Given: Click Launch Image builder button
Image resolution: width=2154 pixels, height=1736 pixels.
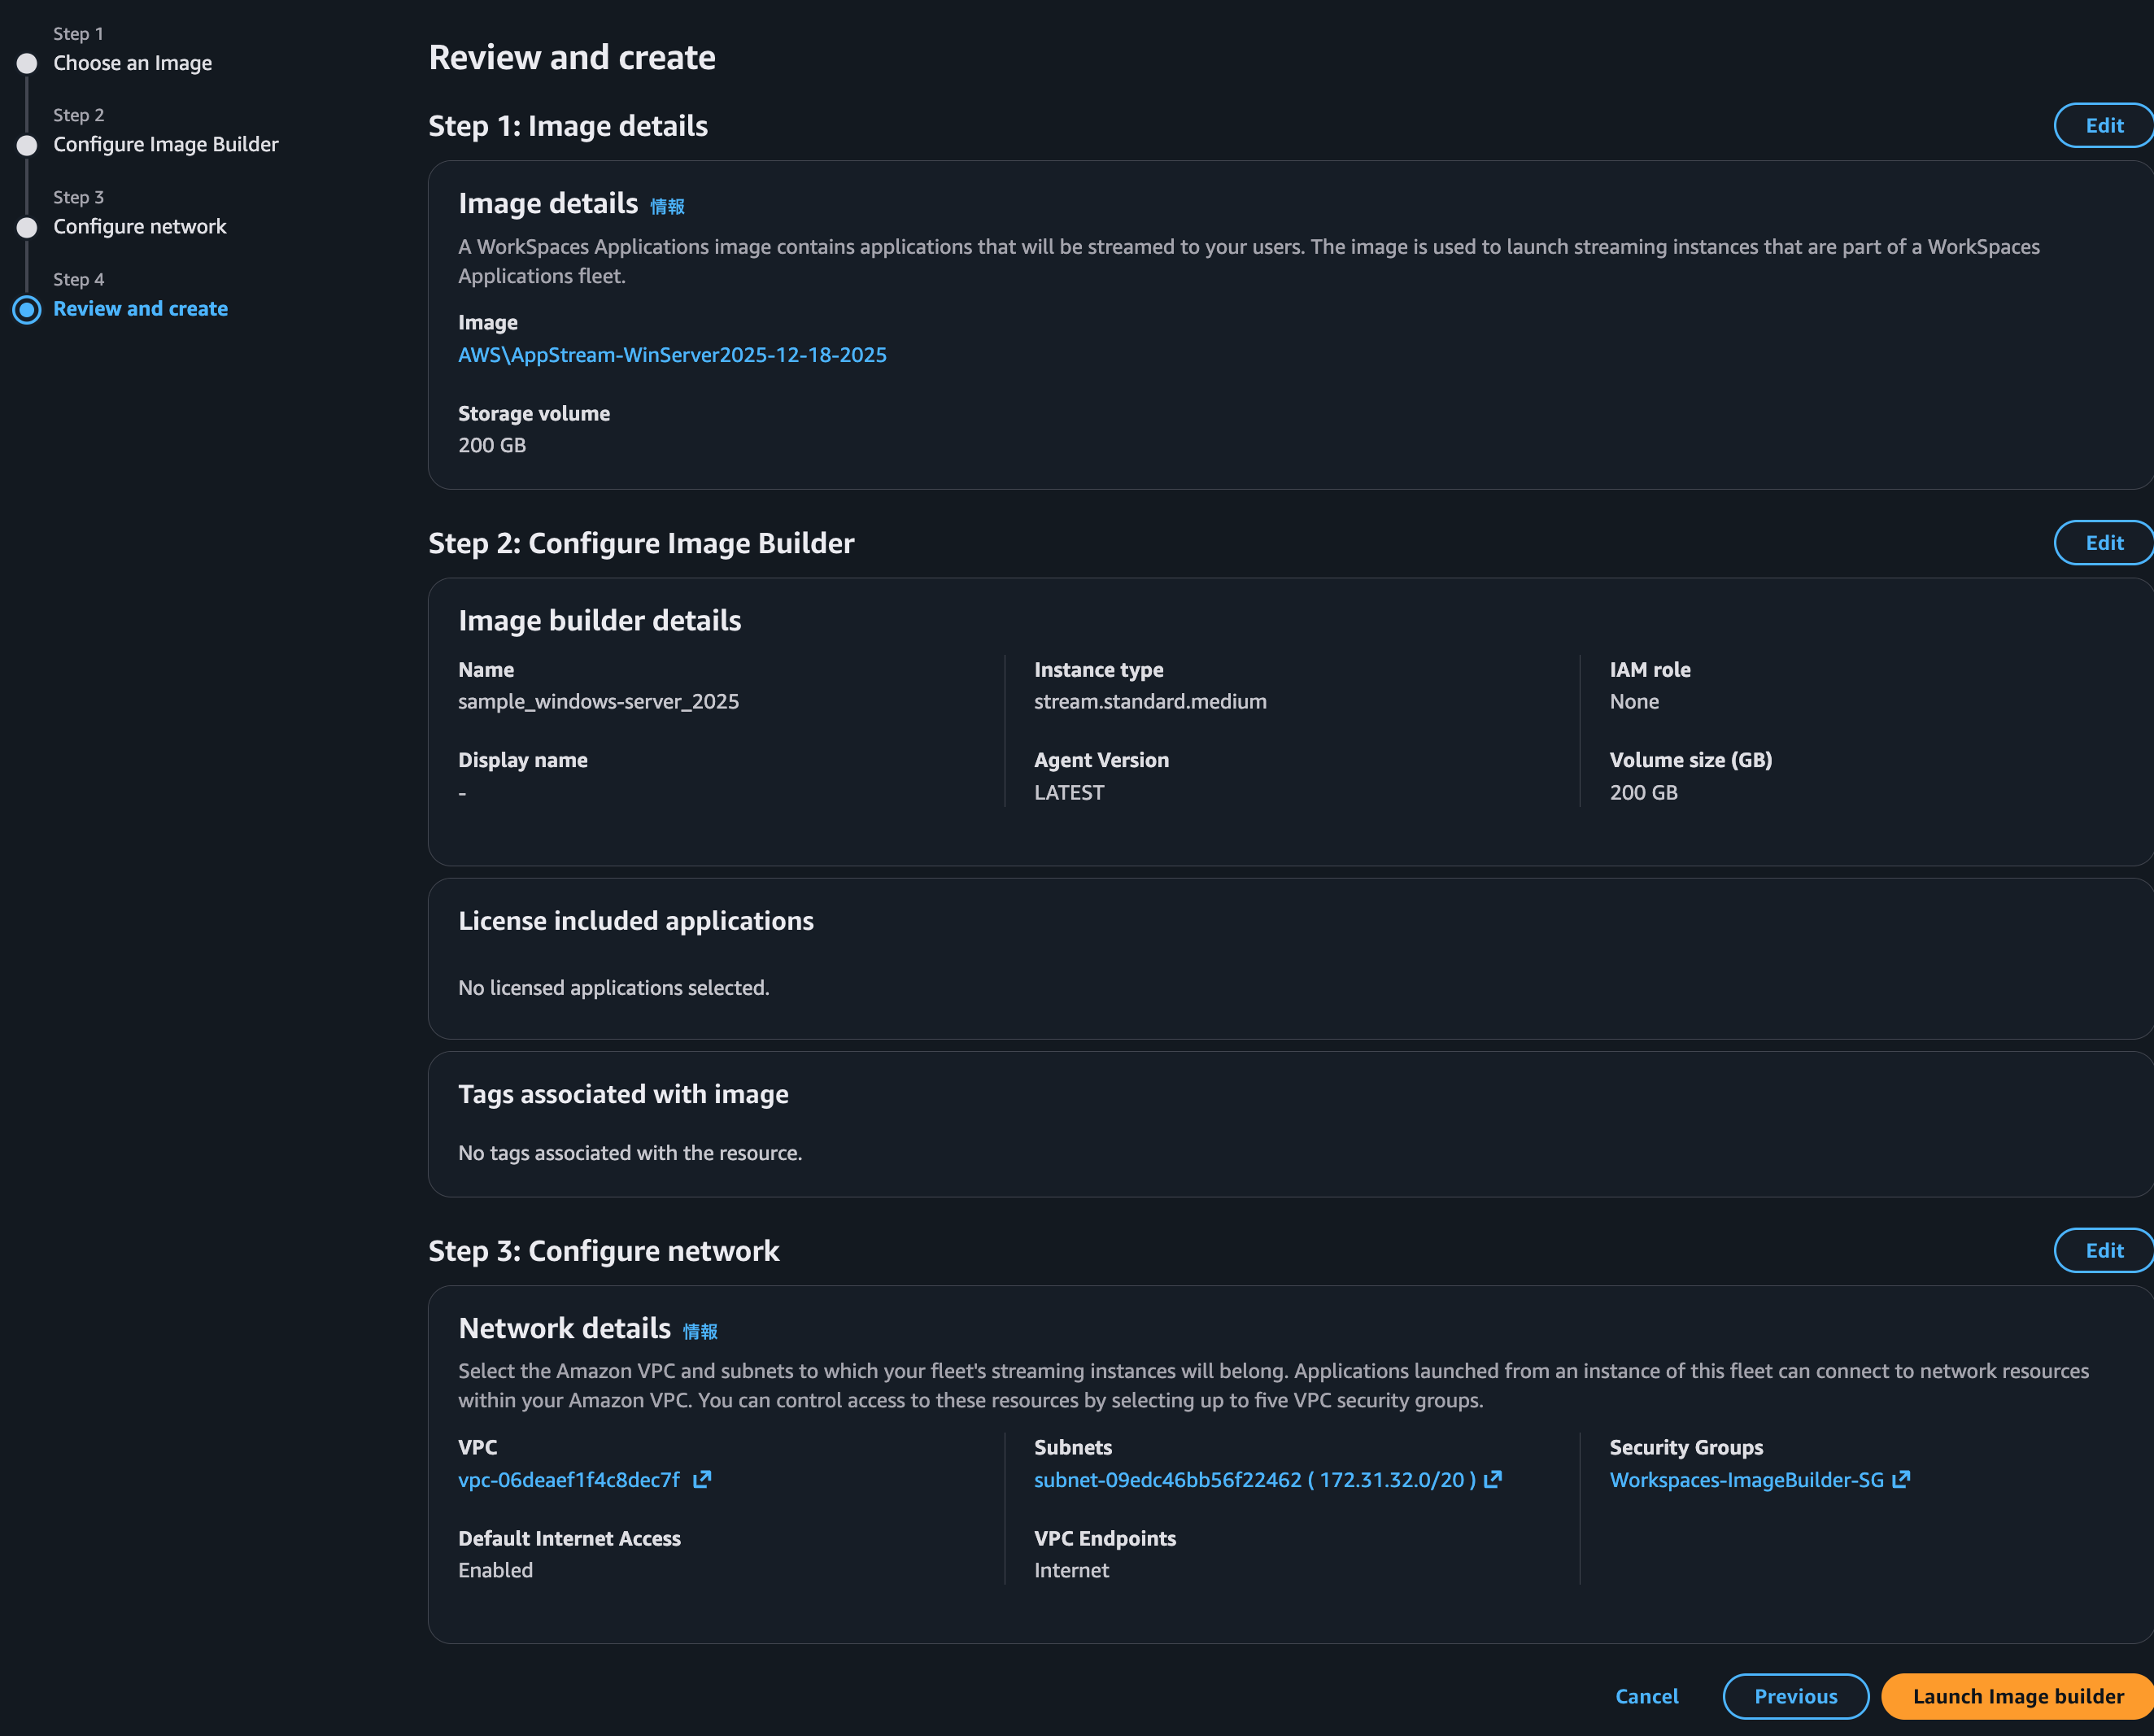Looking at the screenshot, I should coord(2018,1696).
